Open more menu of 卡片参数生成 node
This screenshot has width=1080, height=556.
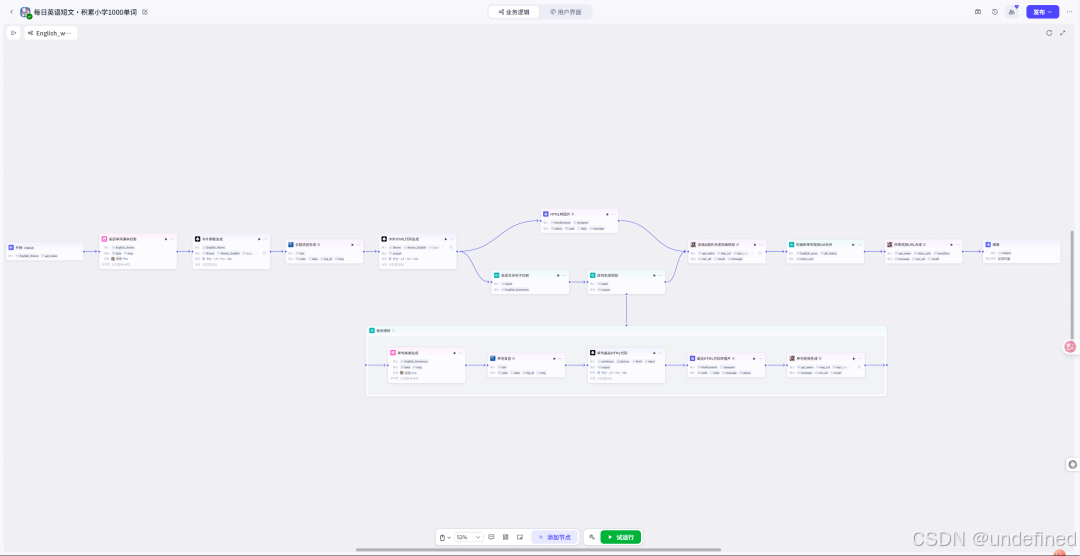click(265, 239)
